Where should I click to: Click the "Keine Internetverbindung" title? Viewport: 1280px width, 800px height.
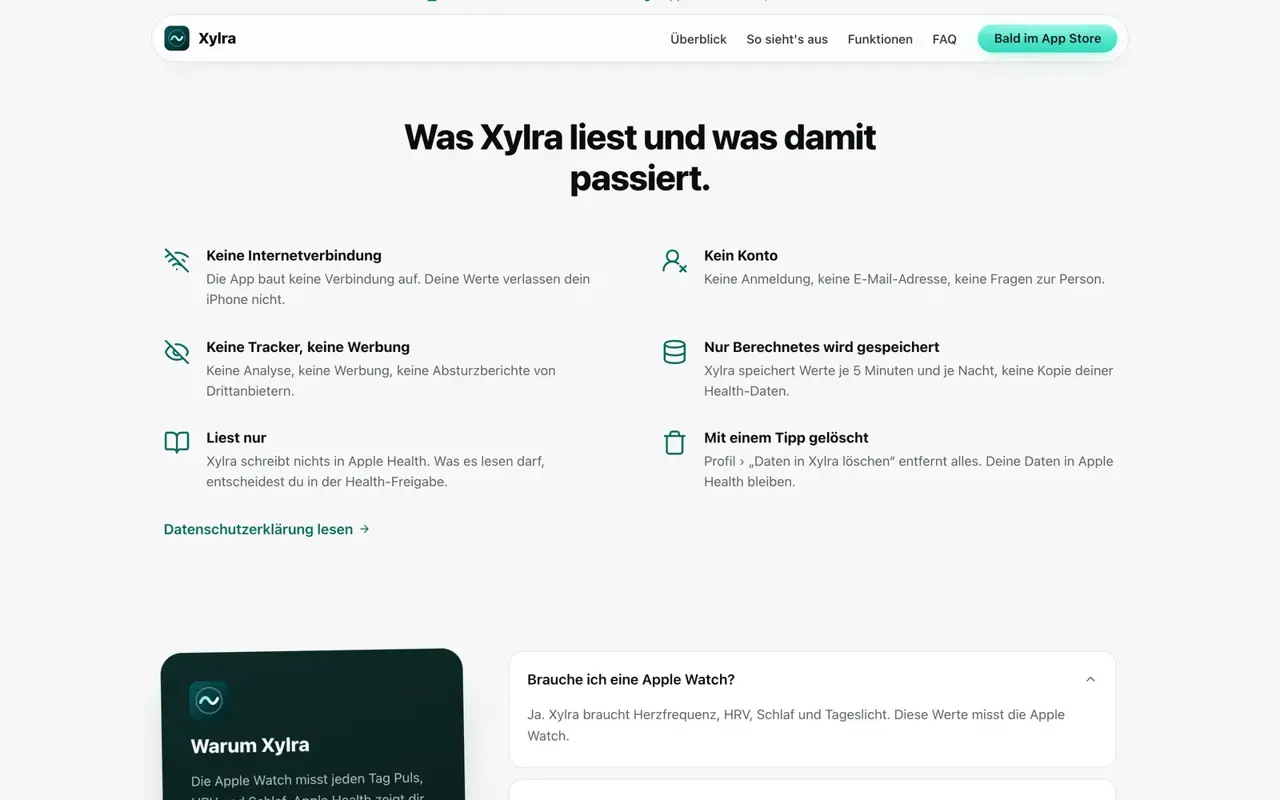294,255
